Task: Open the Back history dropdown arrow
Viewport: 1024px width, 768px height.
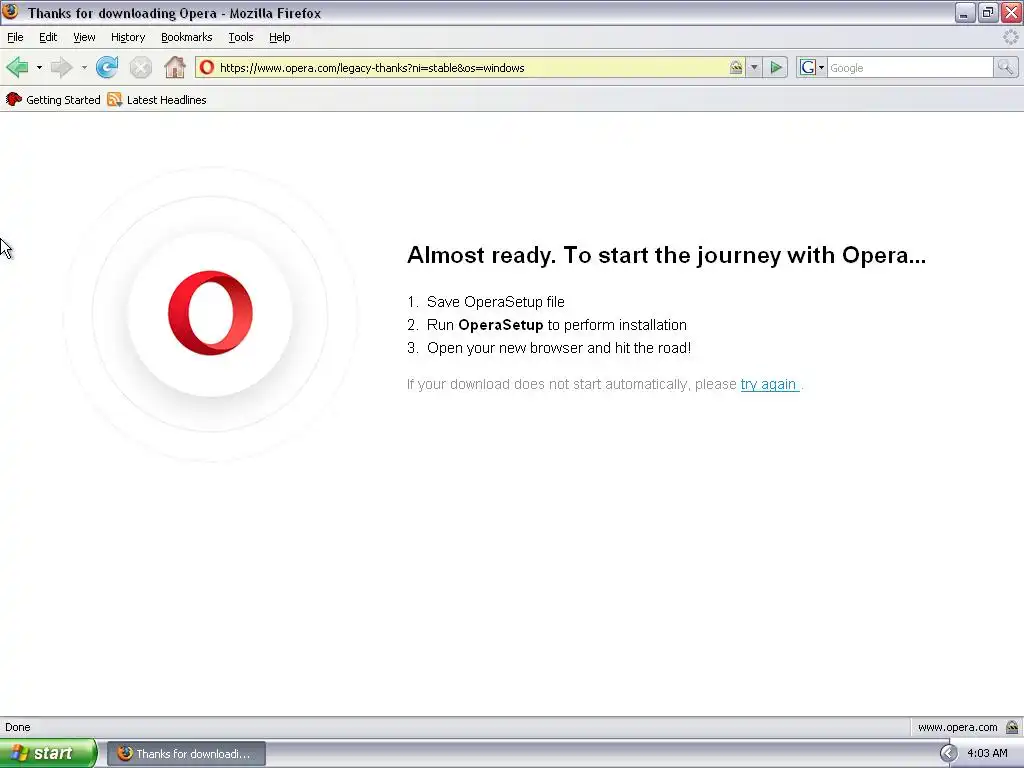Action: [x=39, y=67]
